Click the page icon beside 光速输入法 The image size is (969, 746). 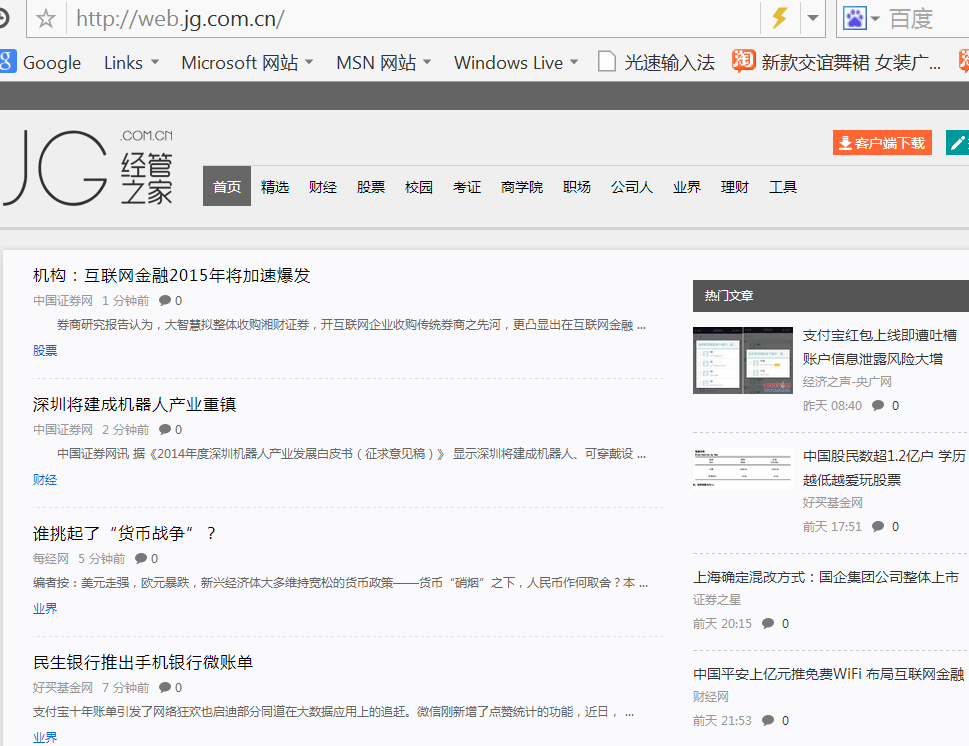coord(607,62)
